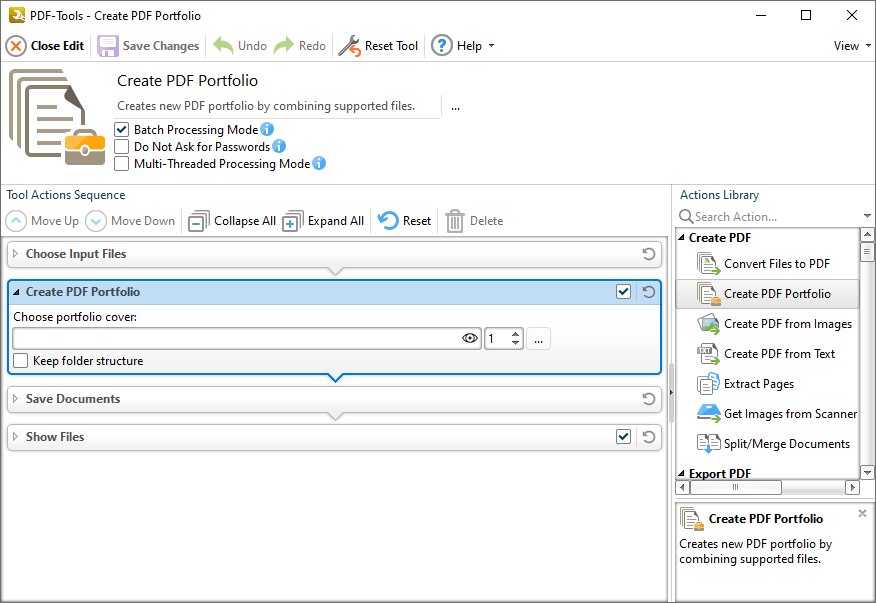This screenshot has width=876, height=603.
Task: Expand the Save Documents section
Action: click(x=16, y=399)
